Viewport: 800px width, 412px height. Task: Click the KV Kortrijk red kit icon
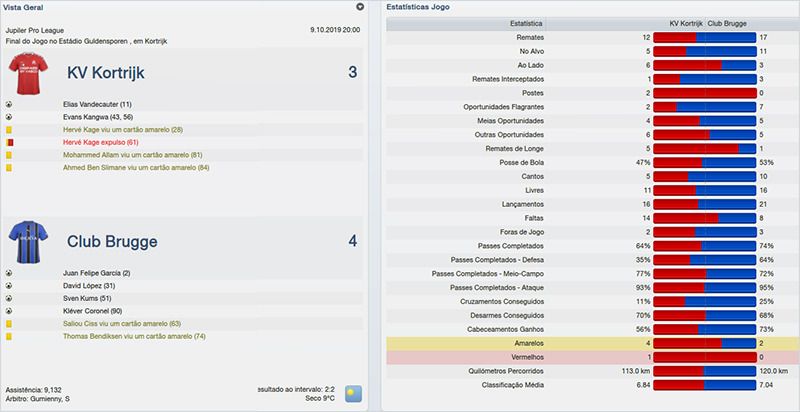click(x=28, y=74)
